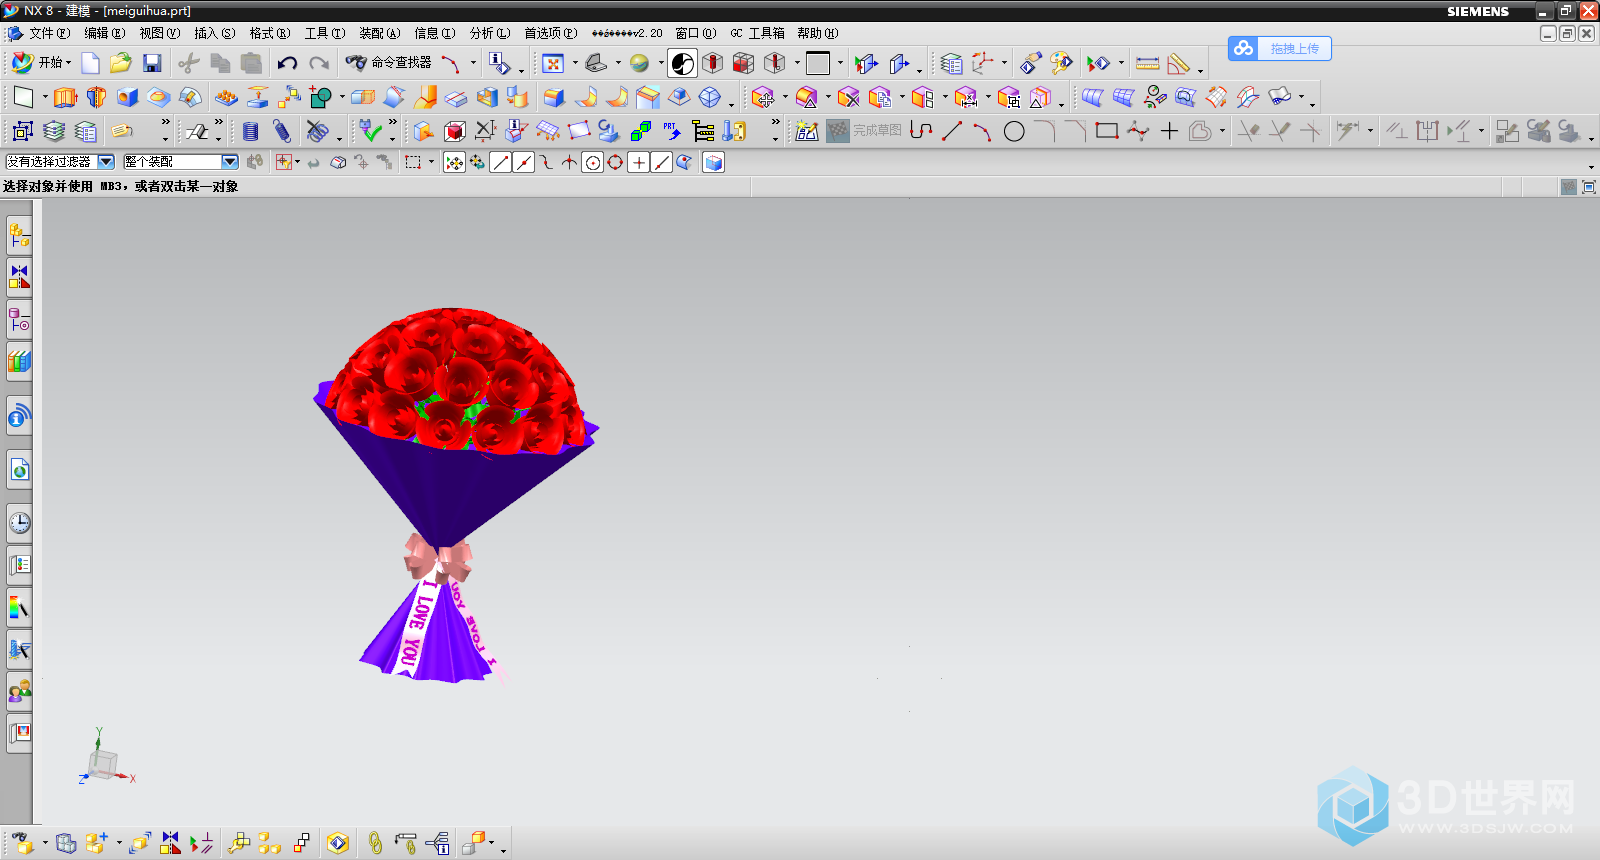Choose the Sketch rectangle tool
Image resolution: width=1600 pixels, height=860 pixels.
point(1106,131)
